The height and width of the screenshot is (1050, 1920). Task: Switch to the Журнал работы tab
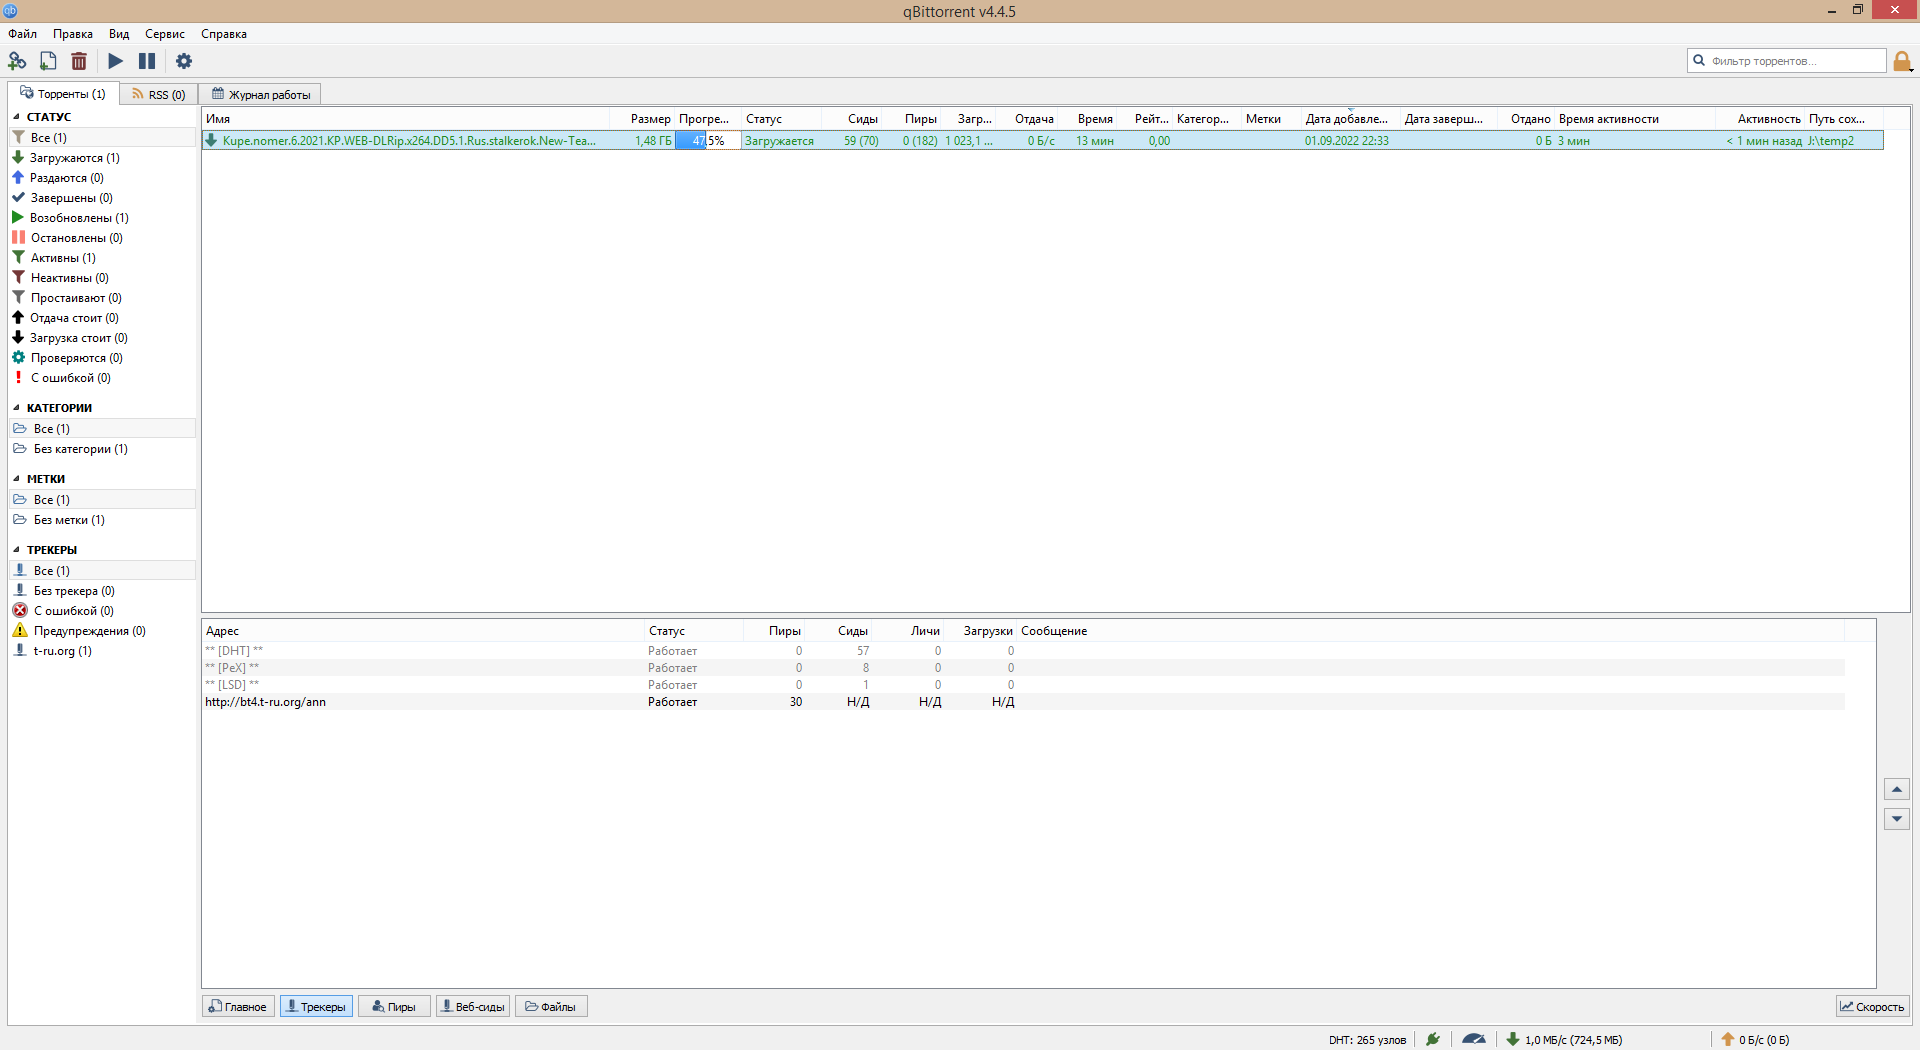pos(261,95)
